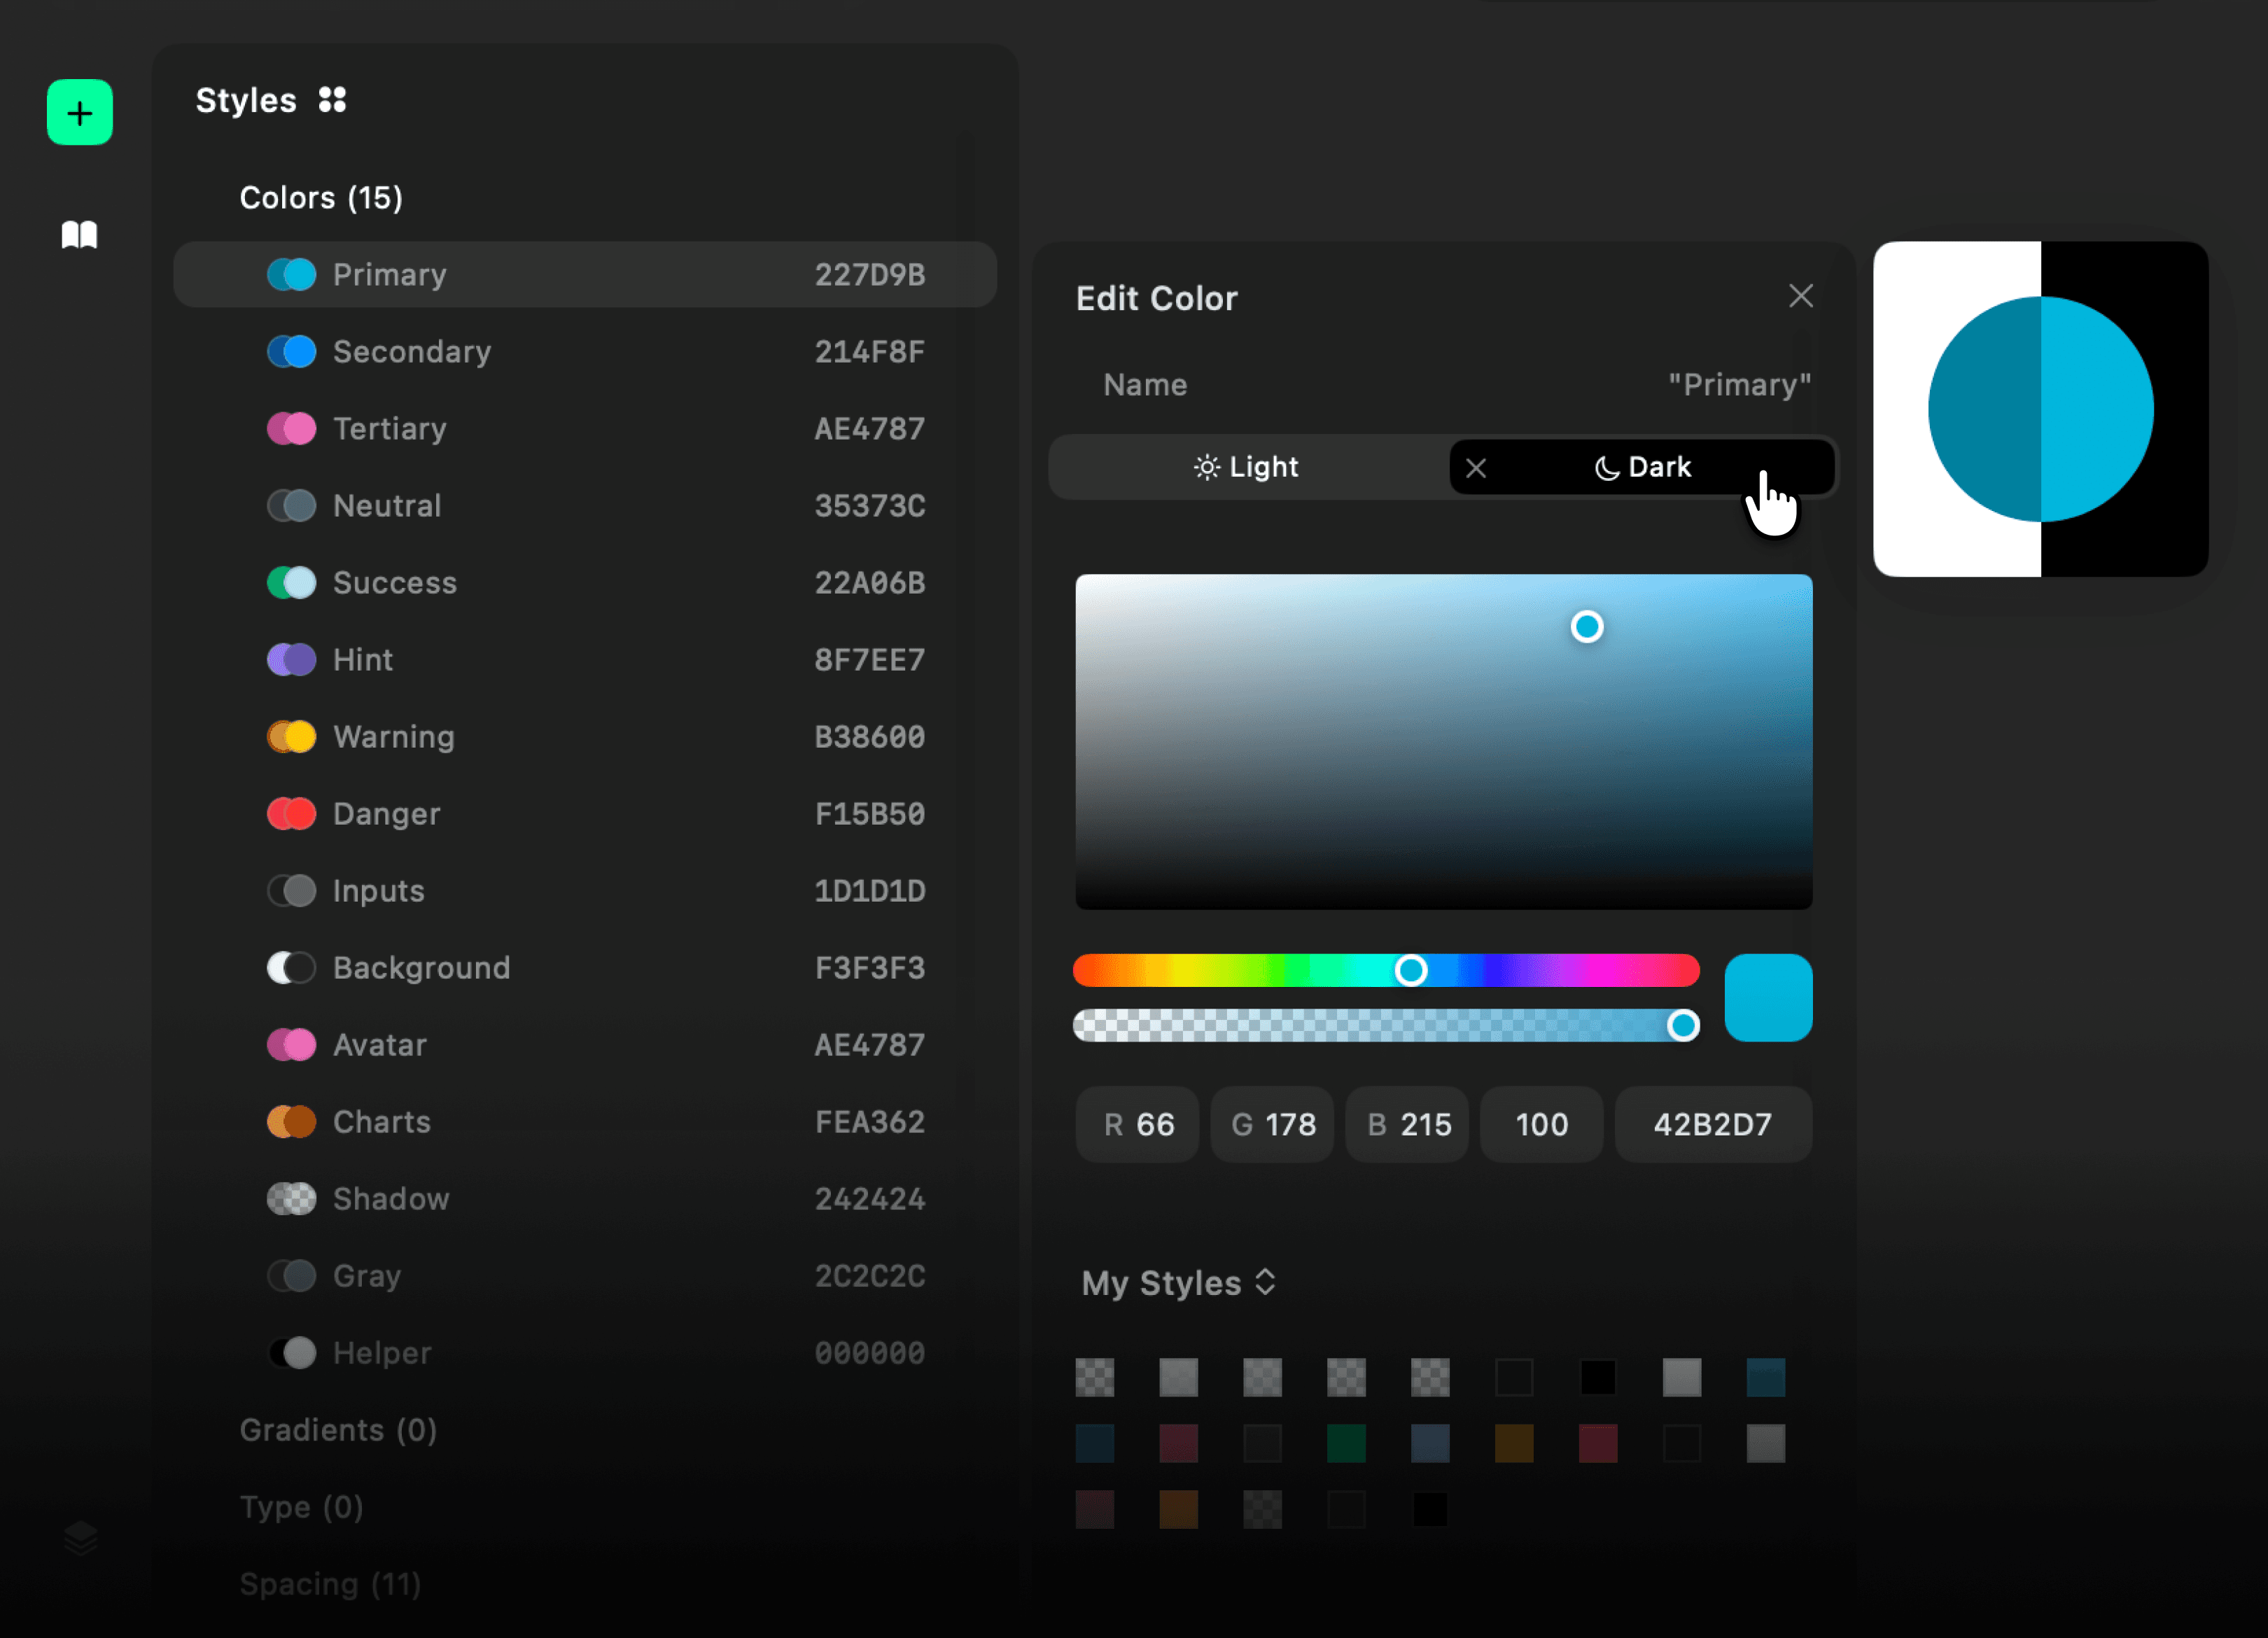The width and height of the screenshot is (2268, 1638).
Task: Click the Tertiary color dual swatch icon
Action: coord(291,428)
